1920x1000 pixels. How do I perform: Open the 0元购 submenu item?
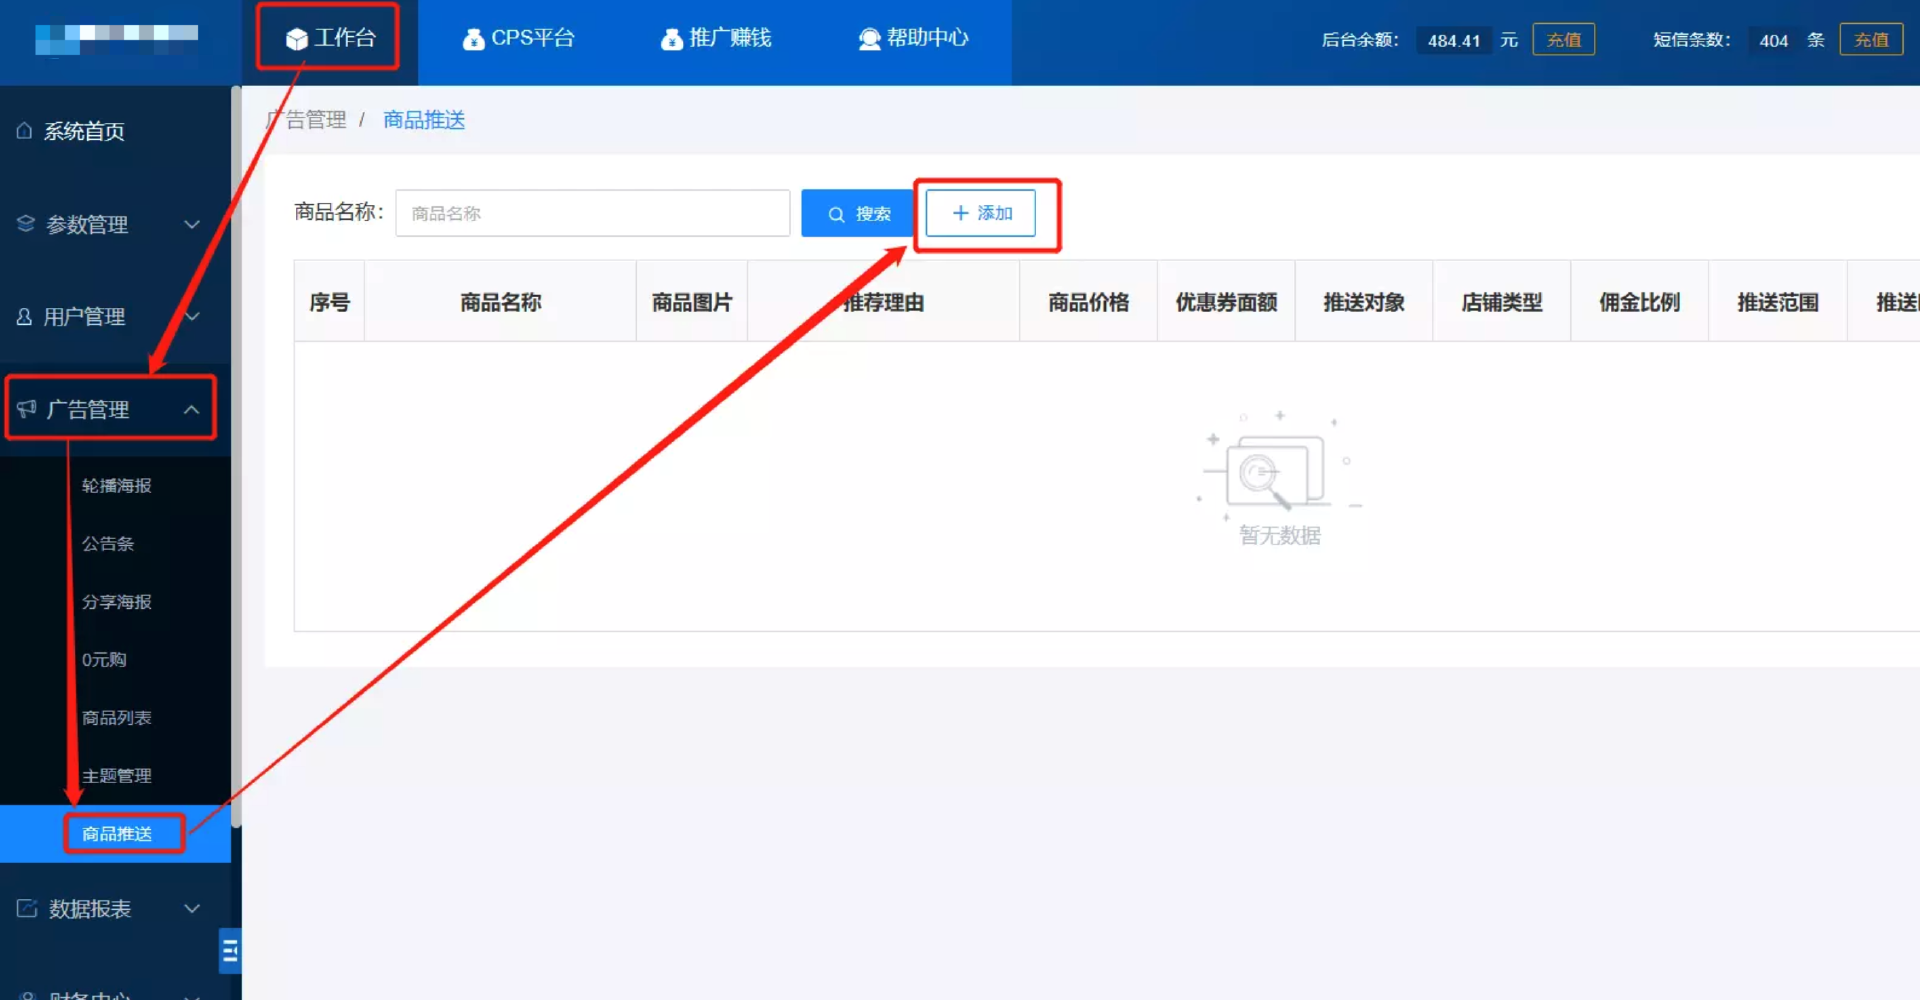[104, 660]
